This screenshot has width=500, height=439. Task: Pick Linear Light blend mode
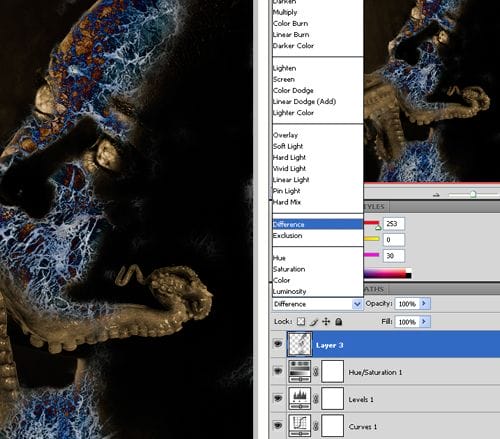pos(291,180)
